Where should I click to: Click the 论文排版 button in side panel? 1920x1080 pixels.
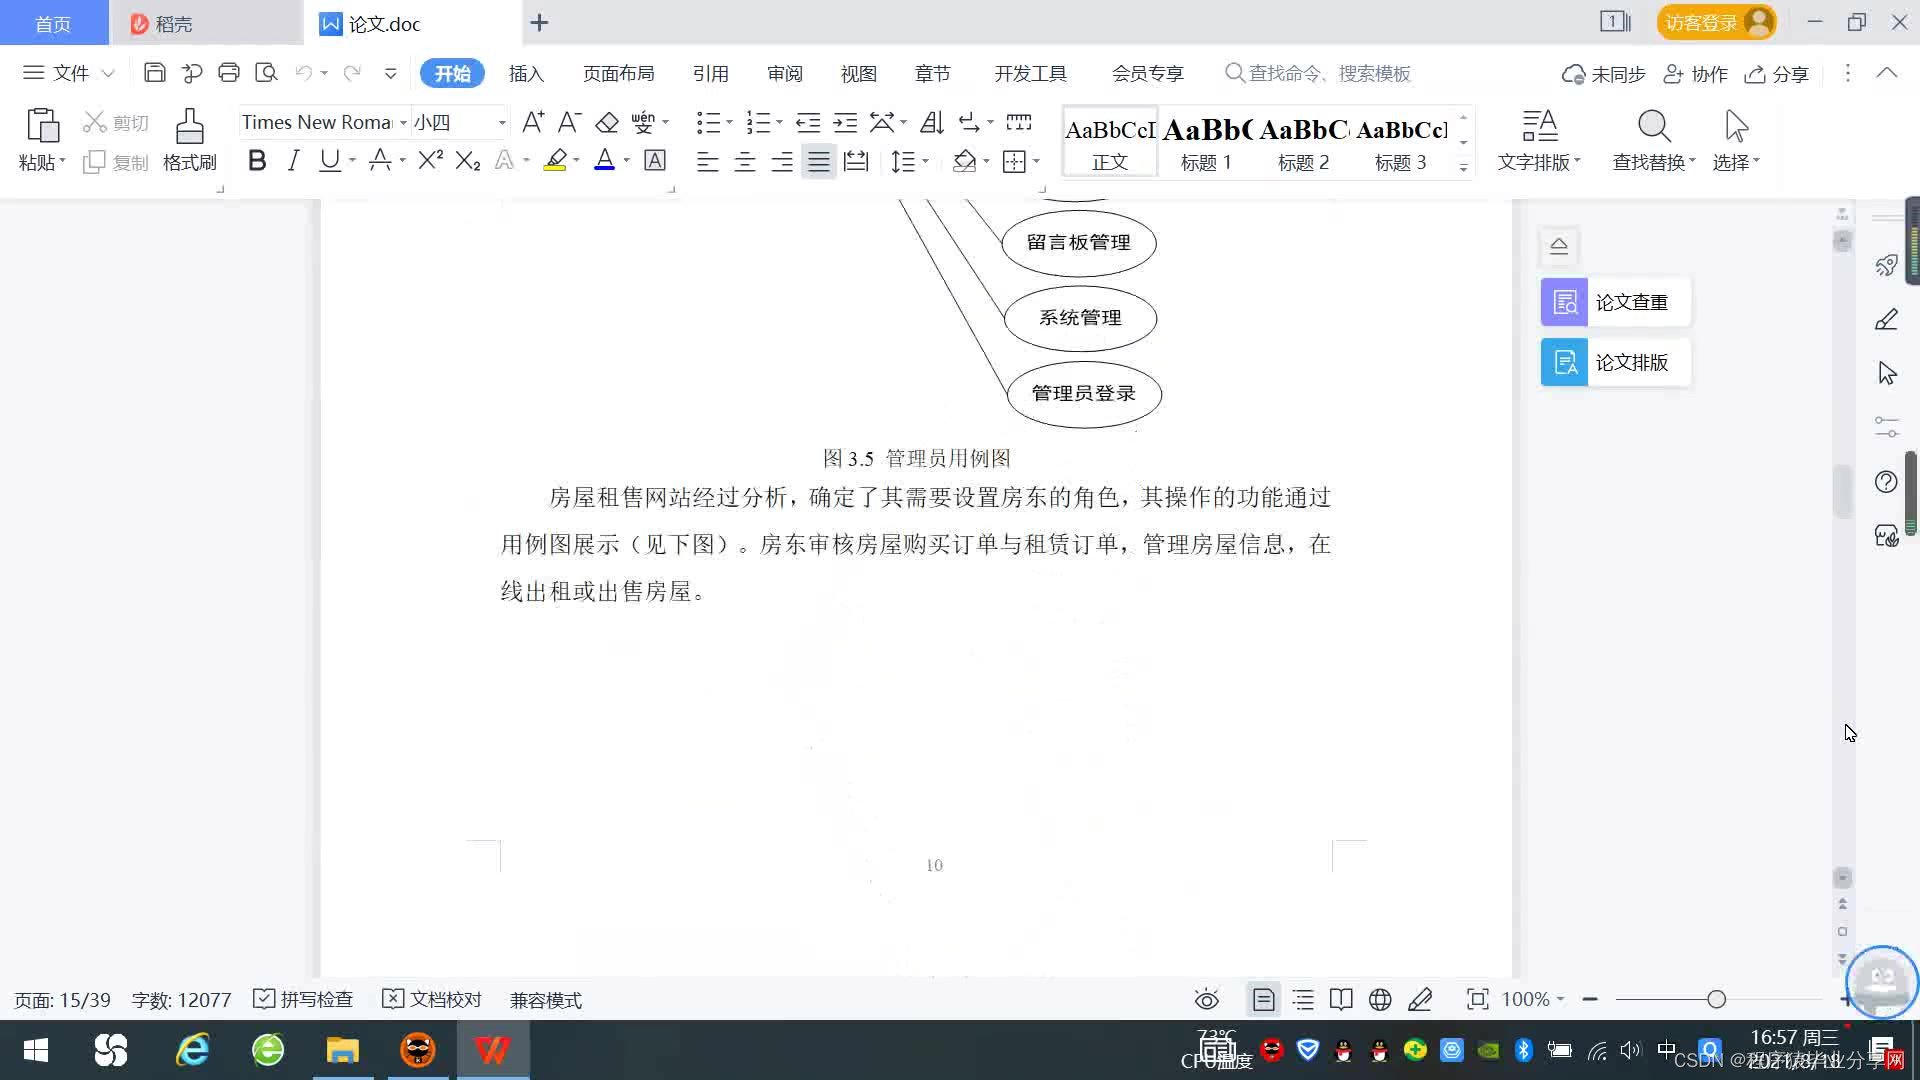(x=1615, y=362)
